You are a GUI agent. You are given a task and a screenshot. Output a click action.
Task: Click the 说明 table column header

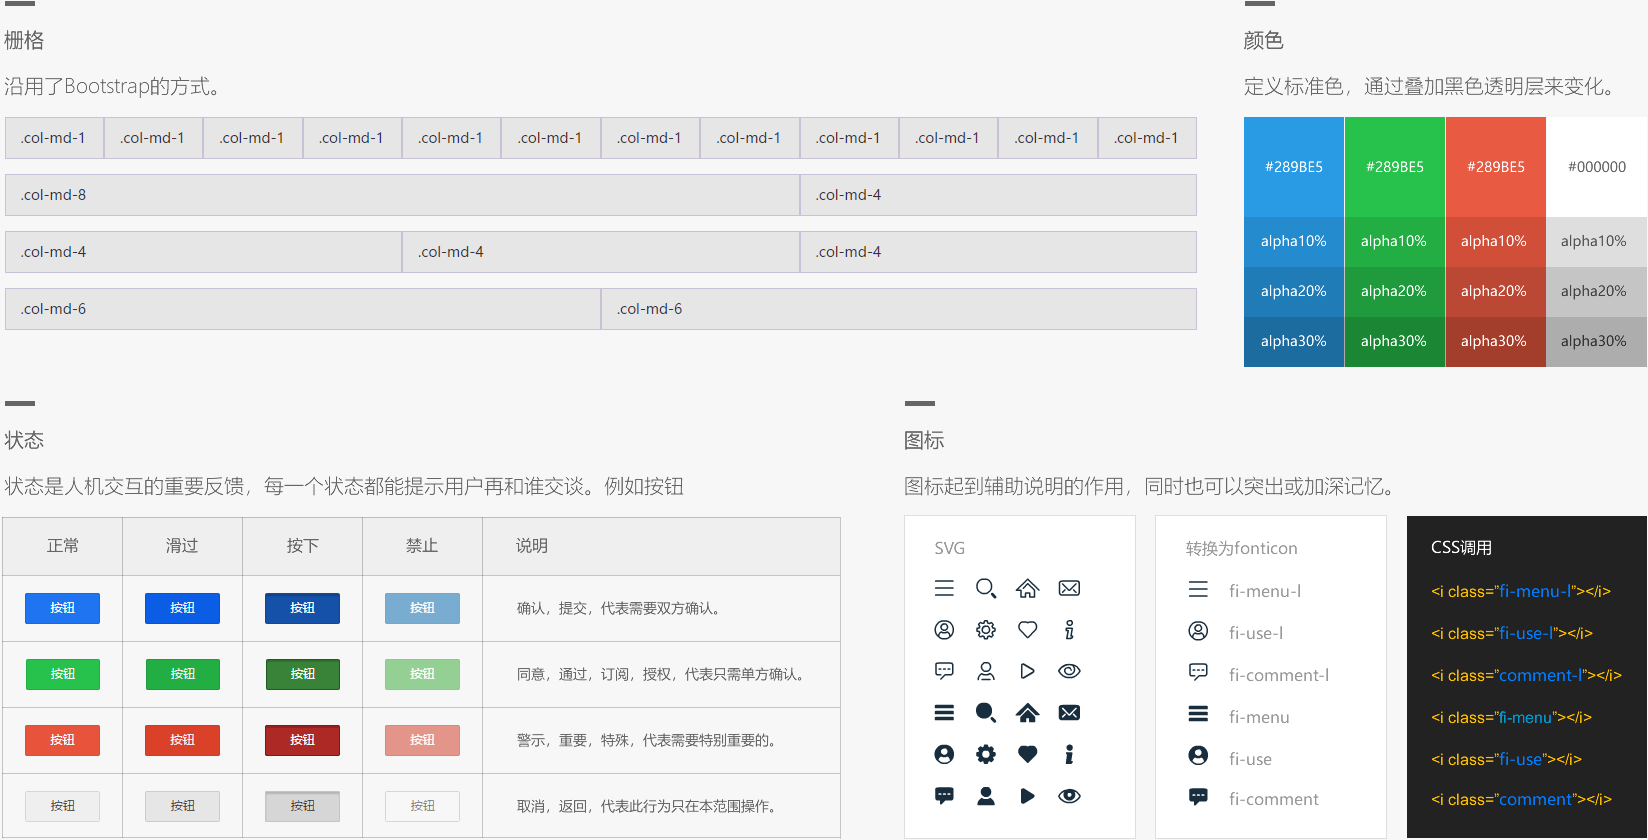(x=532, y=546)
